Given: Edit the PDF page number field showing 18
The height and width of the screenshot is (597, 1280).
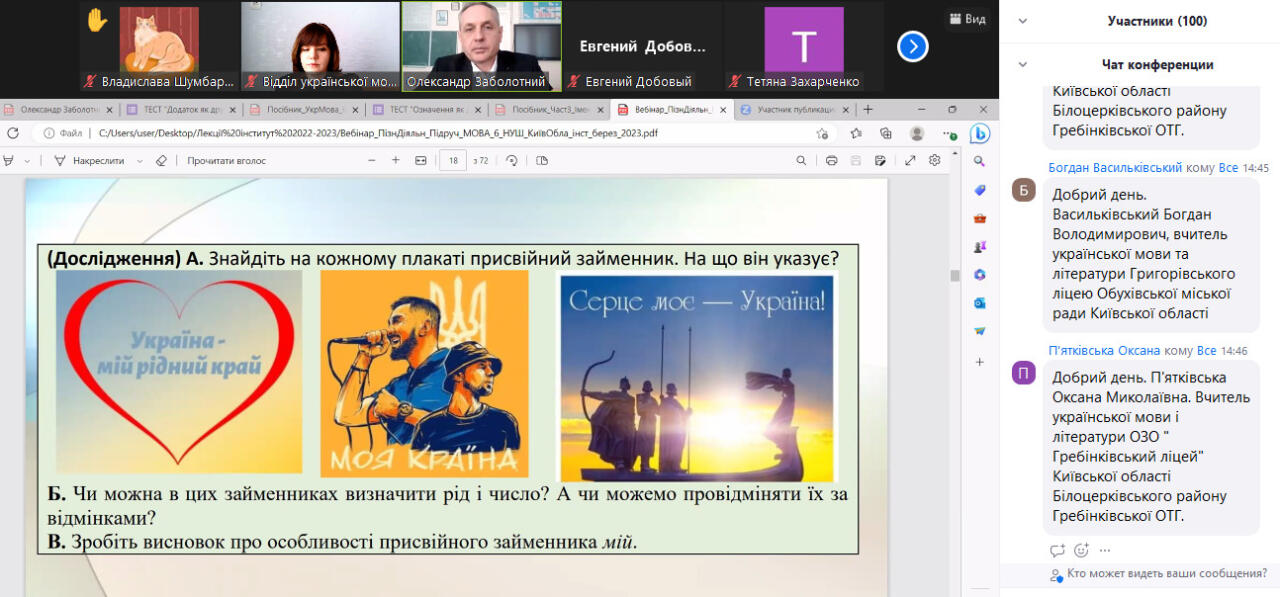Looking at the screenshot, I should [453, 160].
